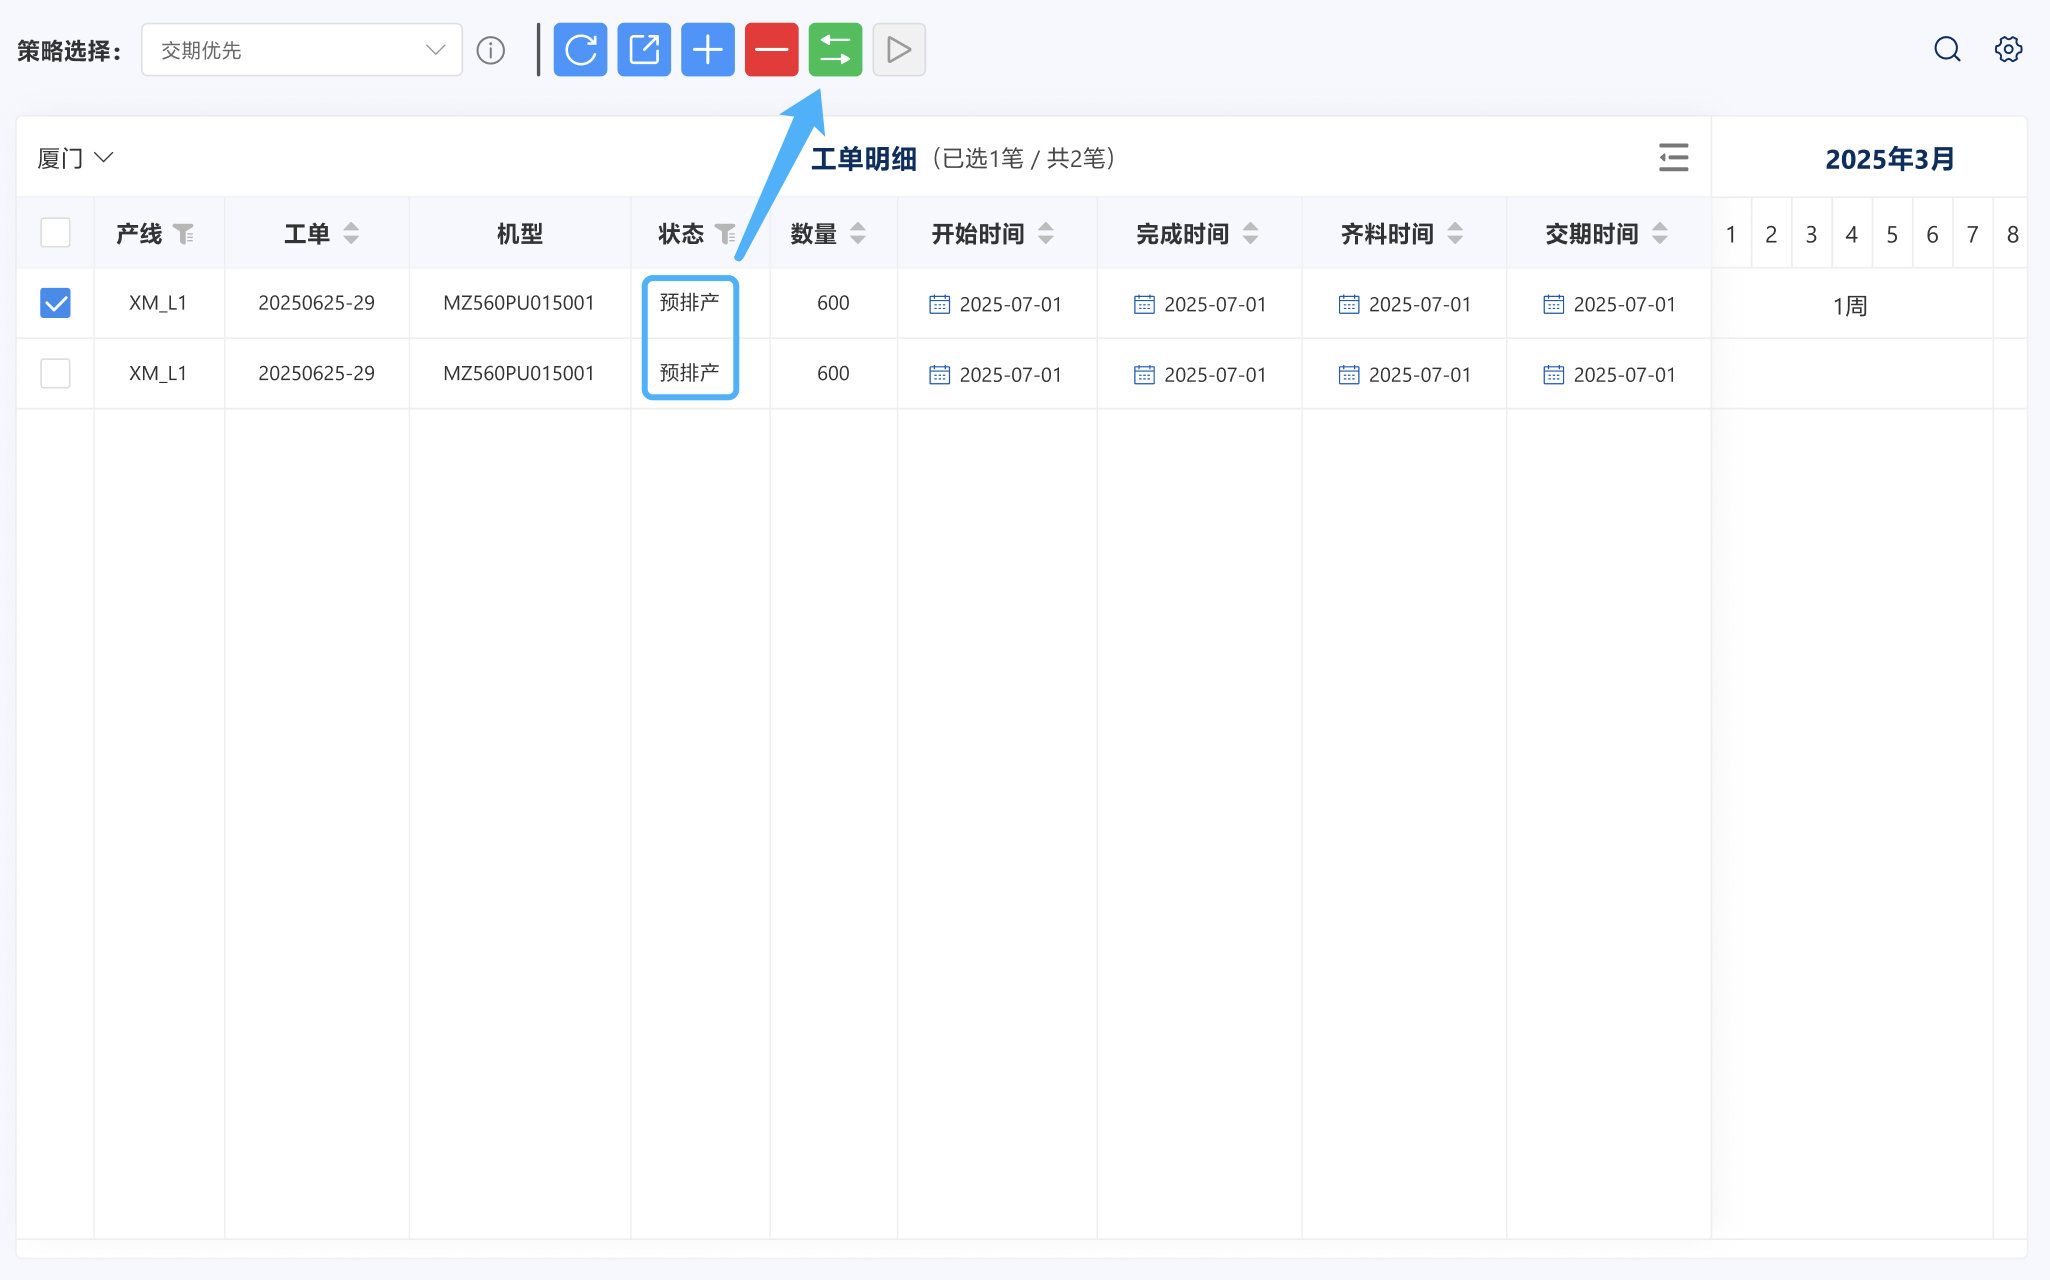
Task: Open the search magnifier icon
Action: pos(1947,50)
